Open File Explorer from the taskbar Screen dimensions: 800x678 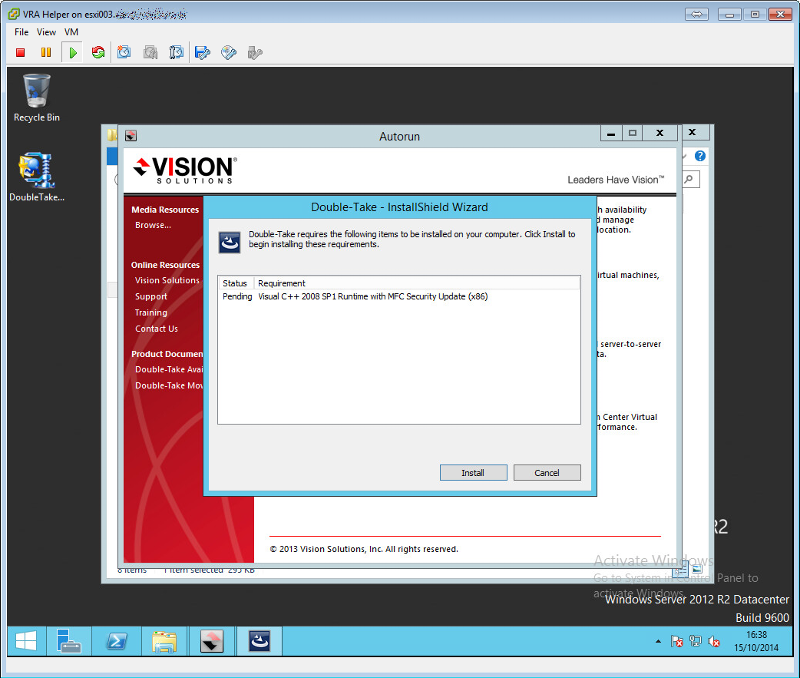(x=164, y=641)
